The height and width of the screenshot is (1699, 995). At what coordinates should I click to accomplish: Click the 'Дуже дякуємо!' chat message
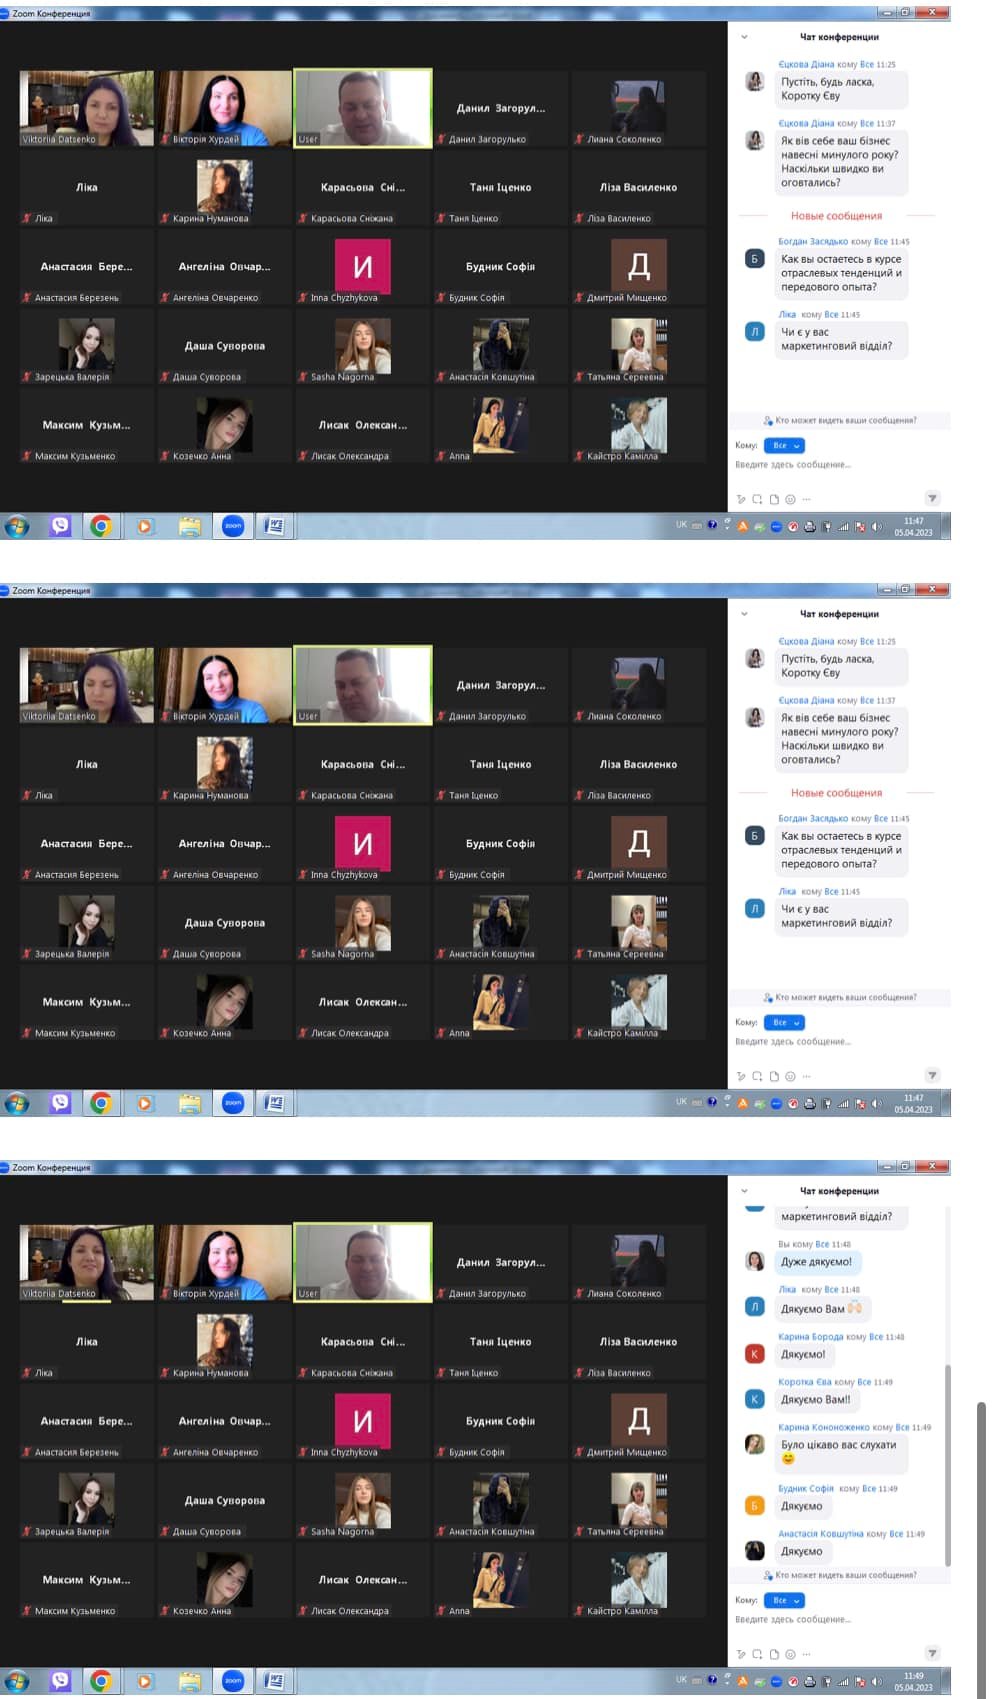(x=817, y=1262)
